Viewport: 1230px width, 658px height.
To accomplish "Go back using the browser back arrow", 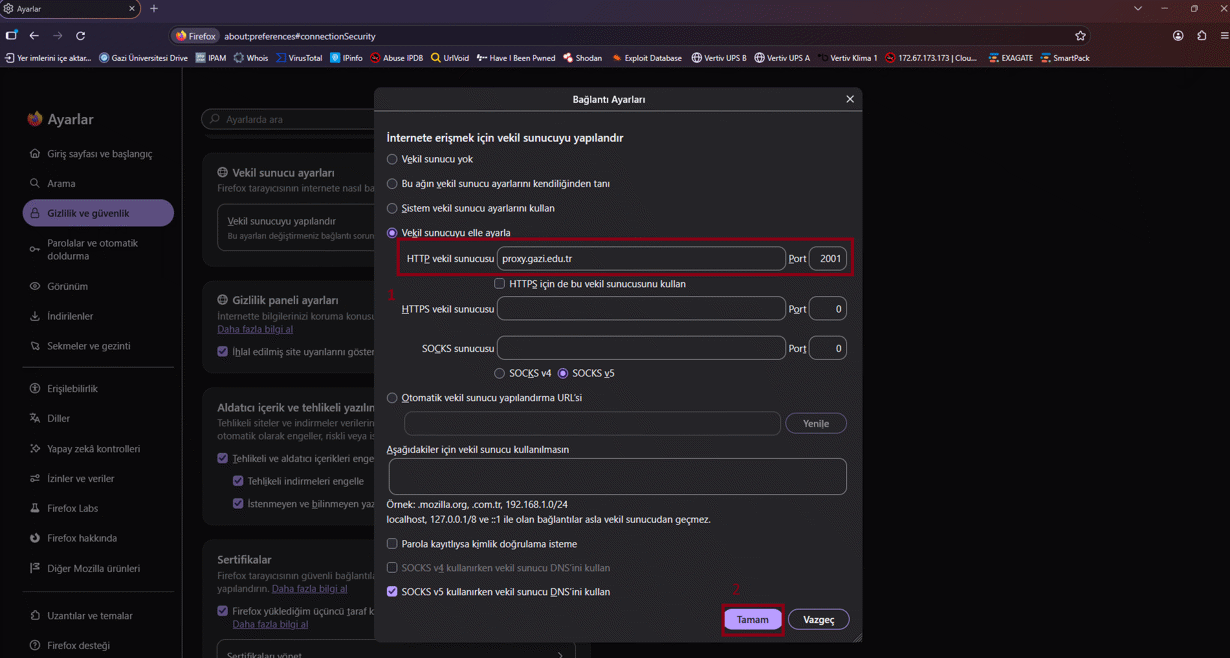I will pos(34,36).
